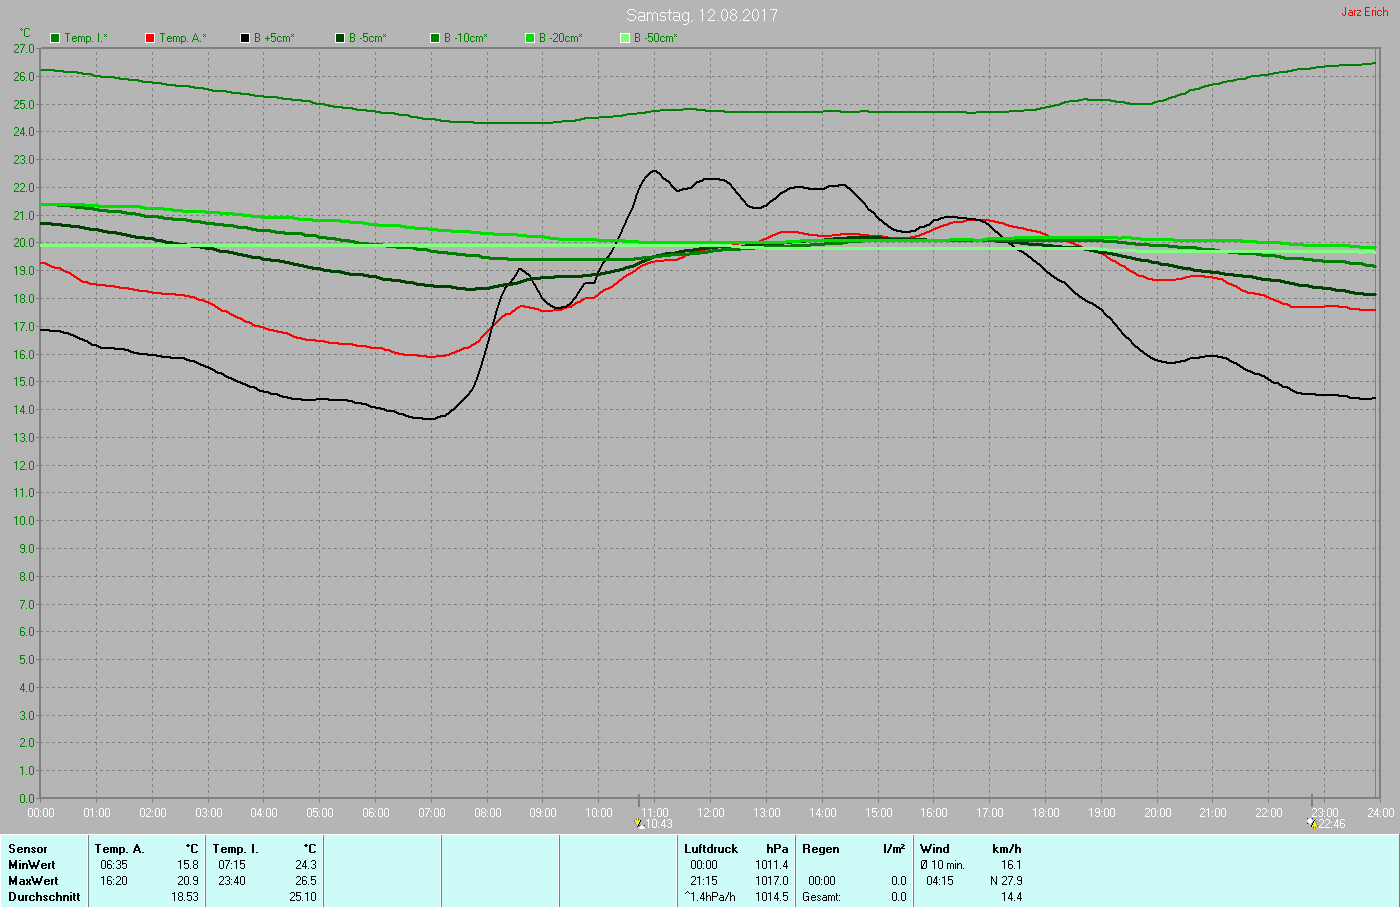Click the 27.0 temperature axis label
The width and height of the screenshot is (1400, 907).
click(x=24, y=48)
